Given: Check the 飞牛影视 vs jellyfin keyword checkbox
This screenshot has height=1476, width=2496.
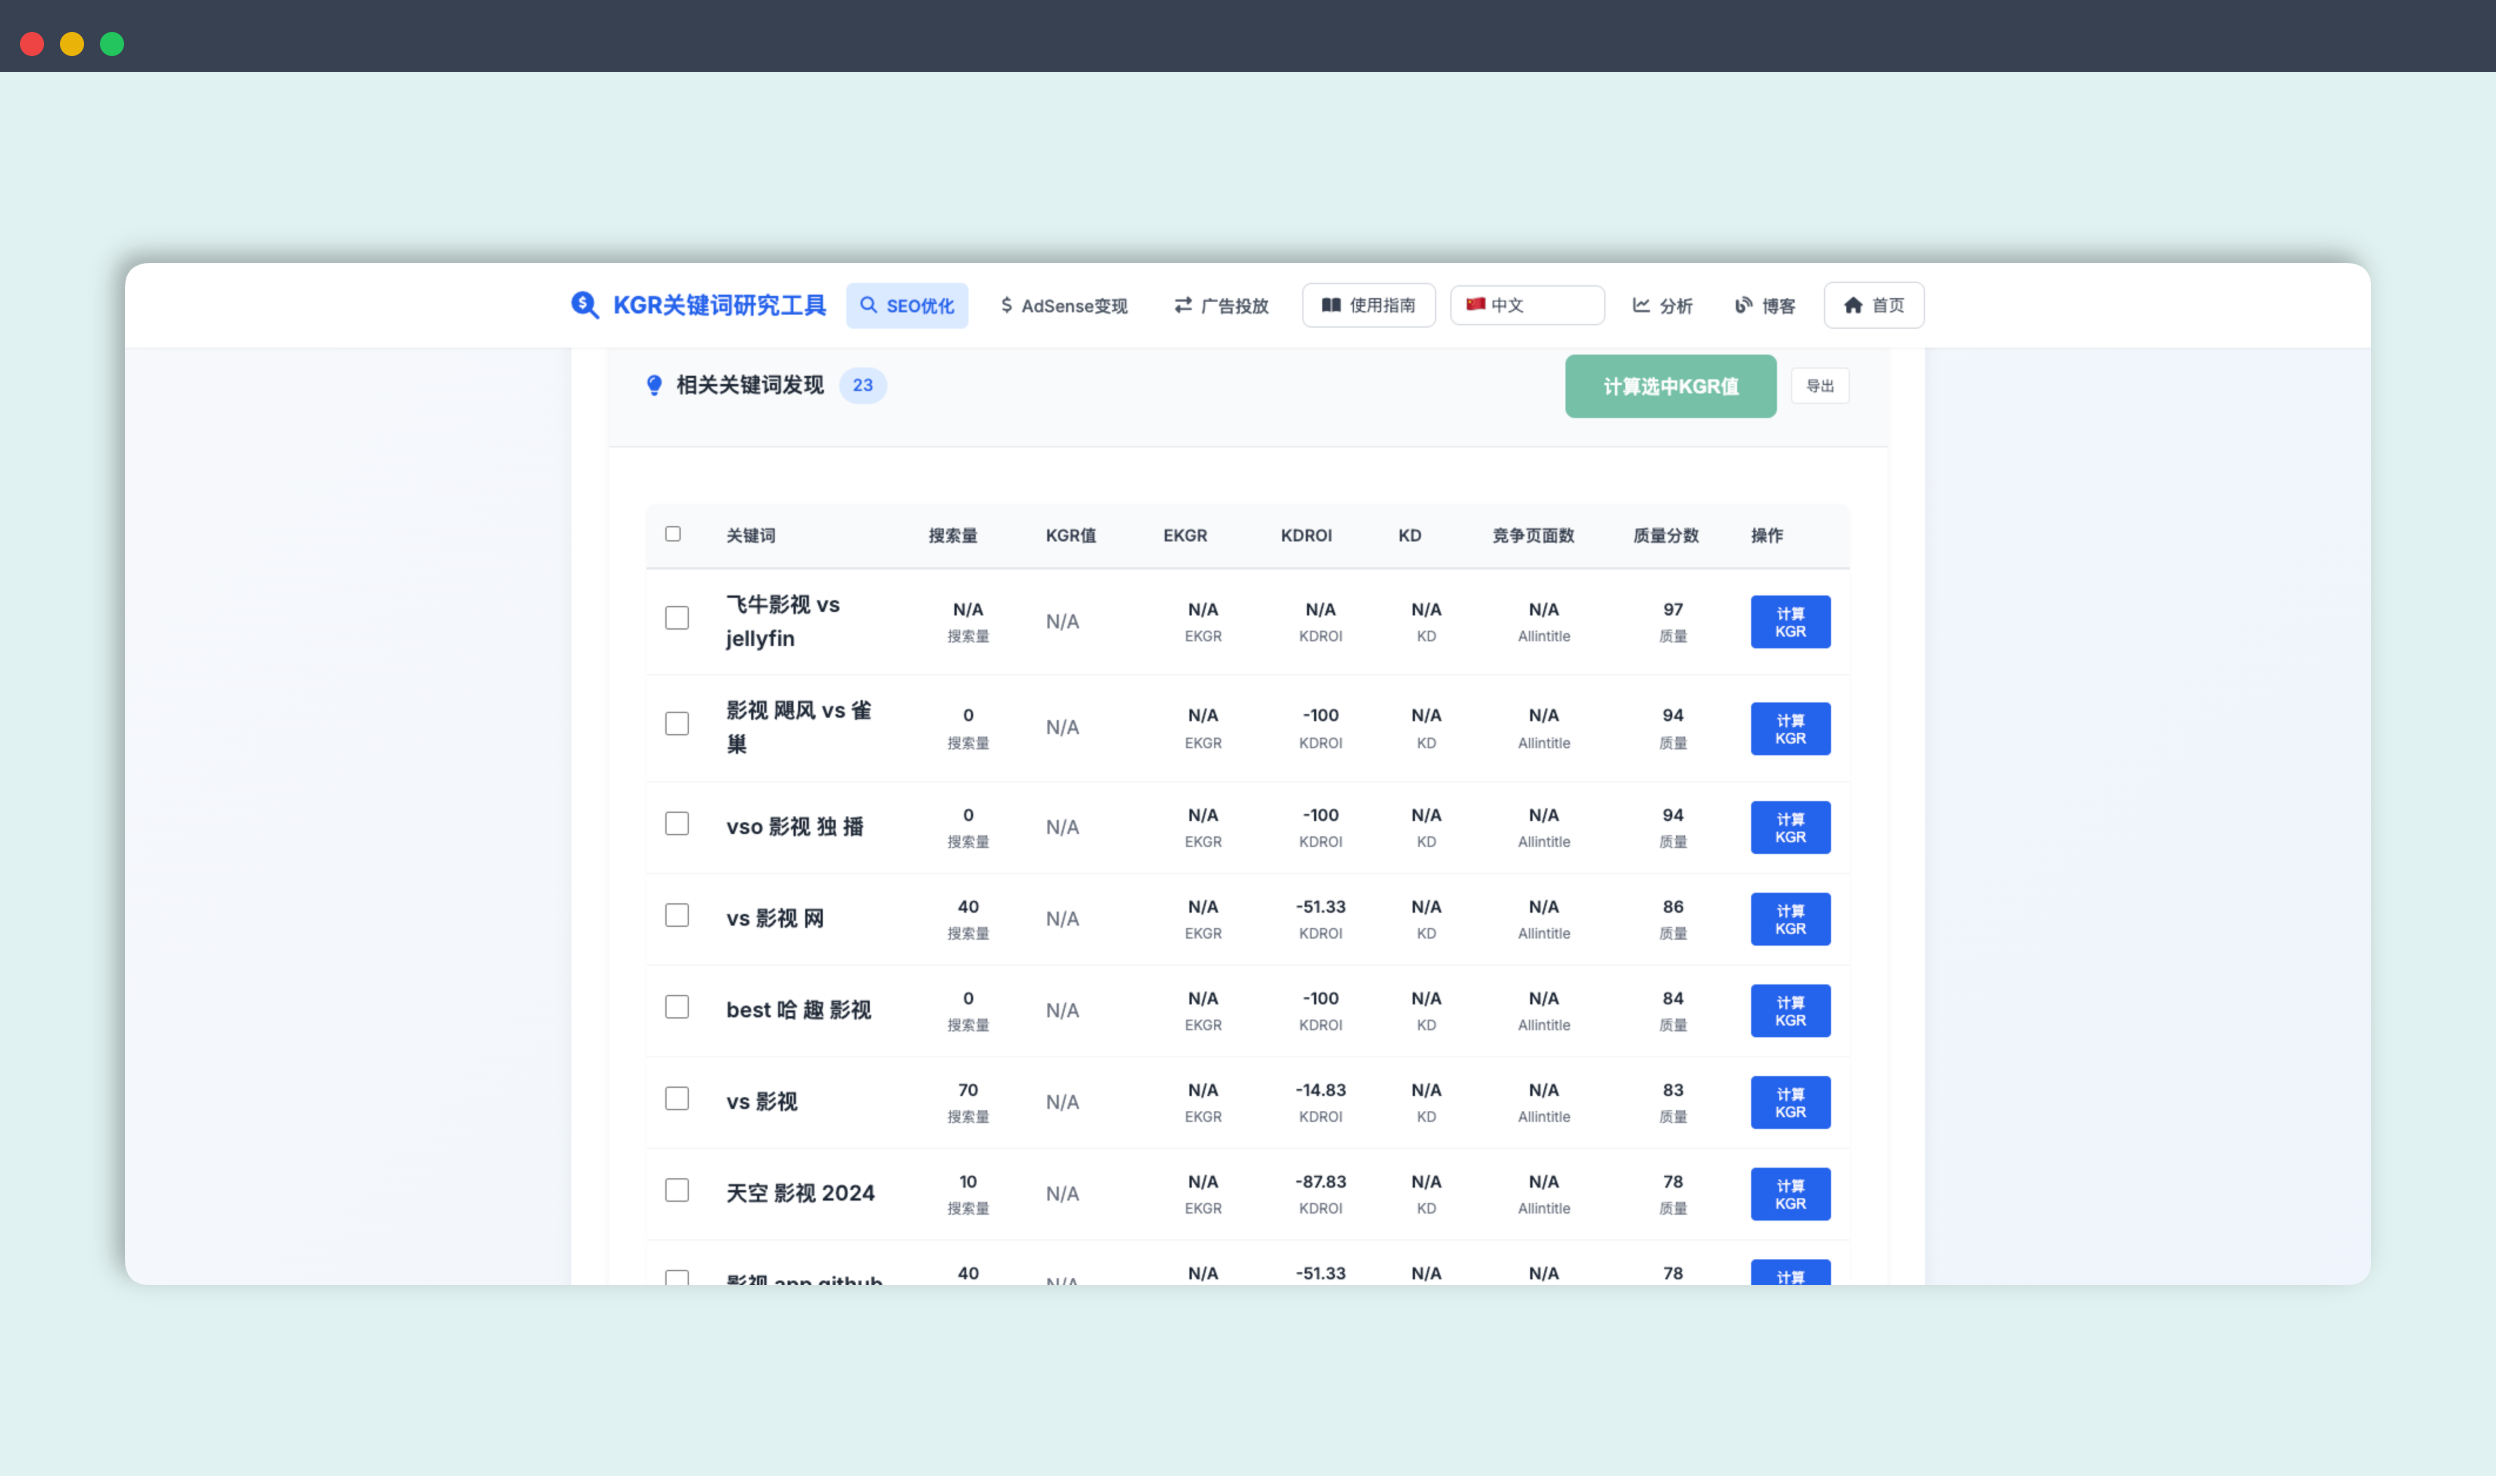Looking at the screenshot, I should 677,618.
